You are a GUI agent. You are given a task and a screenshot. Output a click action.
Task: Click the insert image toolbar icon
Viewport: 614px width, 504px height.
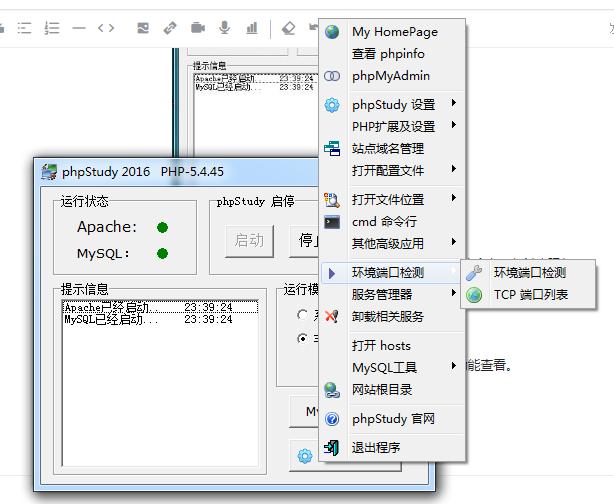tap(143, 28)
